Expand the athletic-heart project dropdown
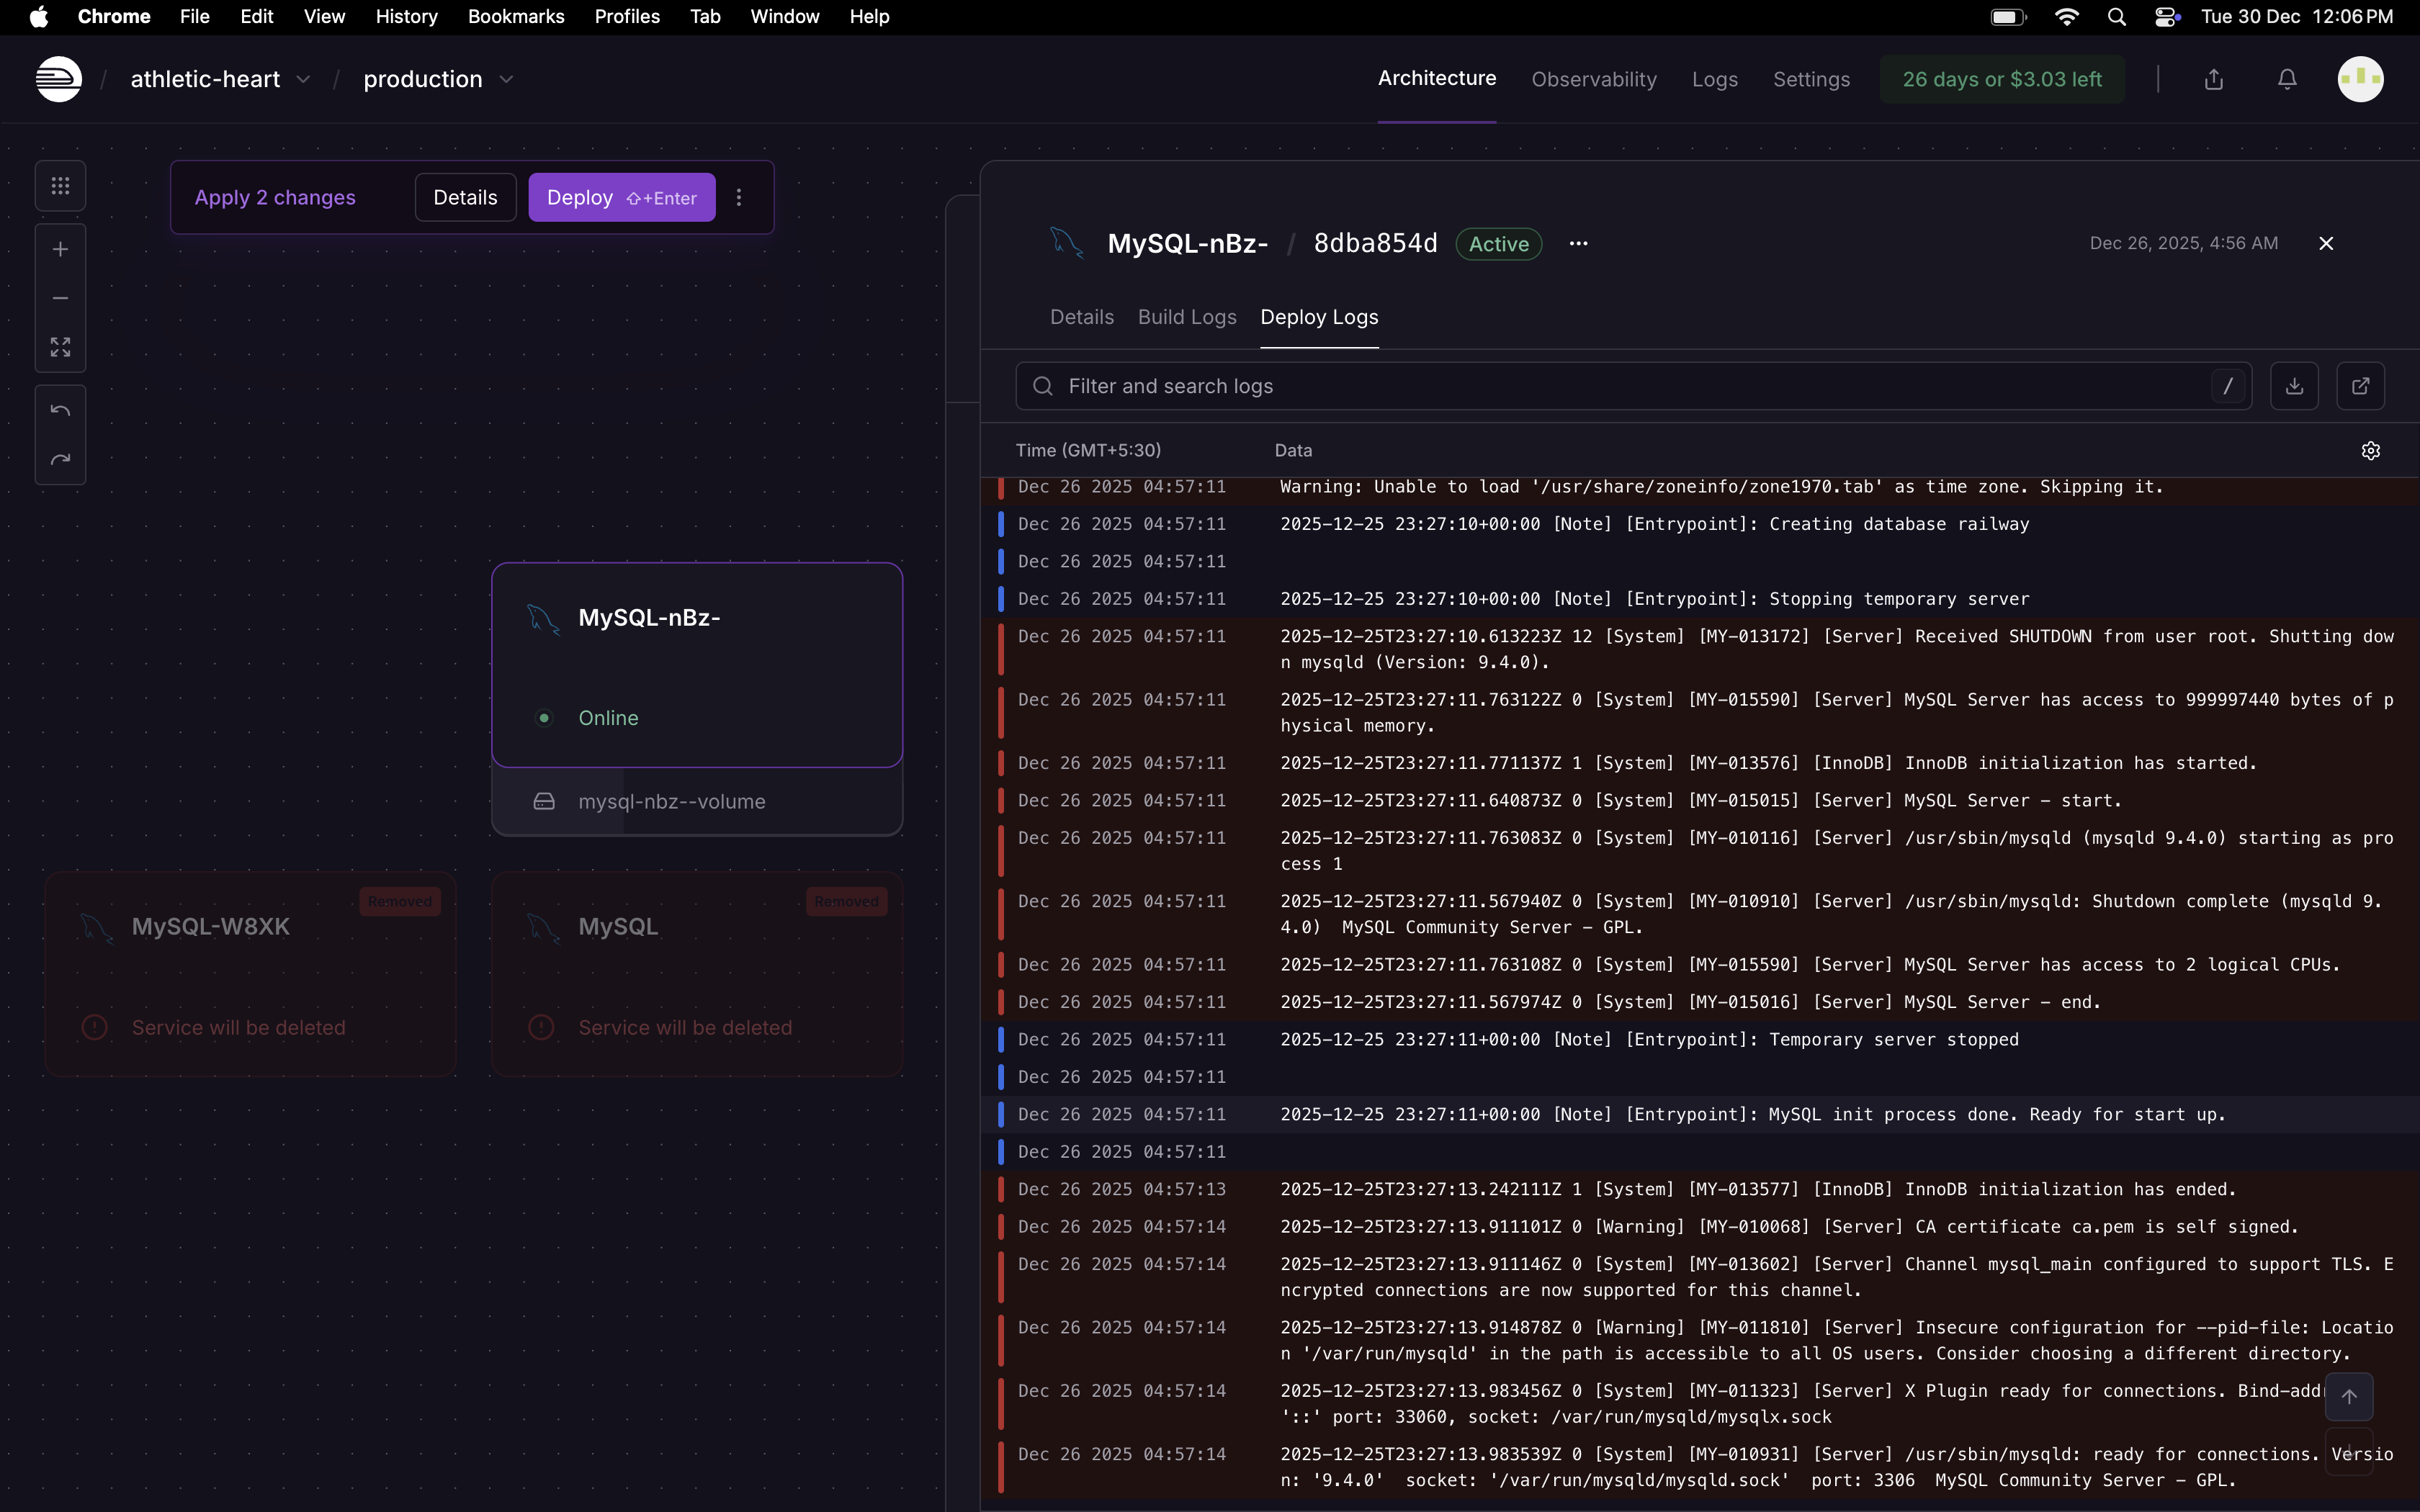Screen dimensions: 2420x1512 (x=303, y=79)
